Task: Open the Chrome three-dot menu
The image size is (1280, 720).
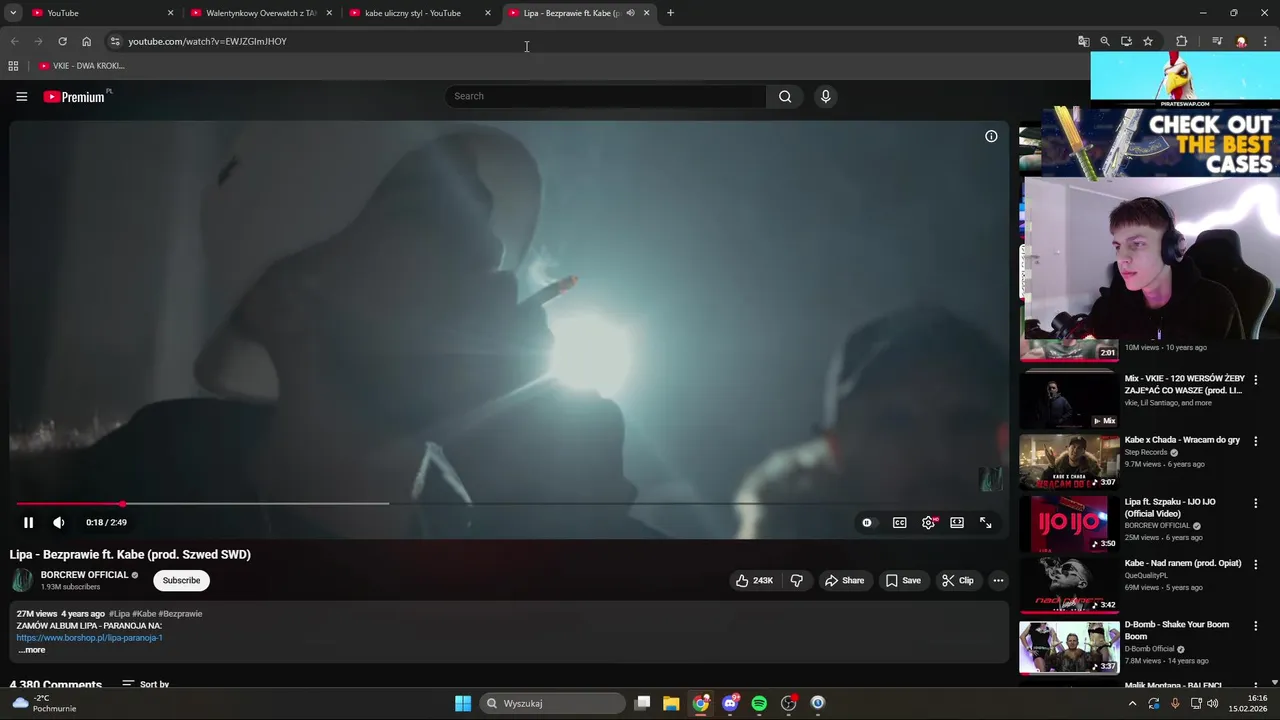Action: click(1265, 41)
